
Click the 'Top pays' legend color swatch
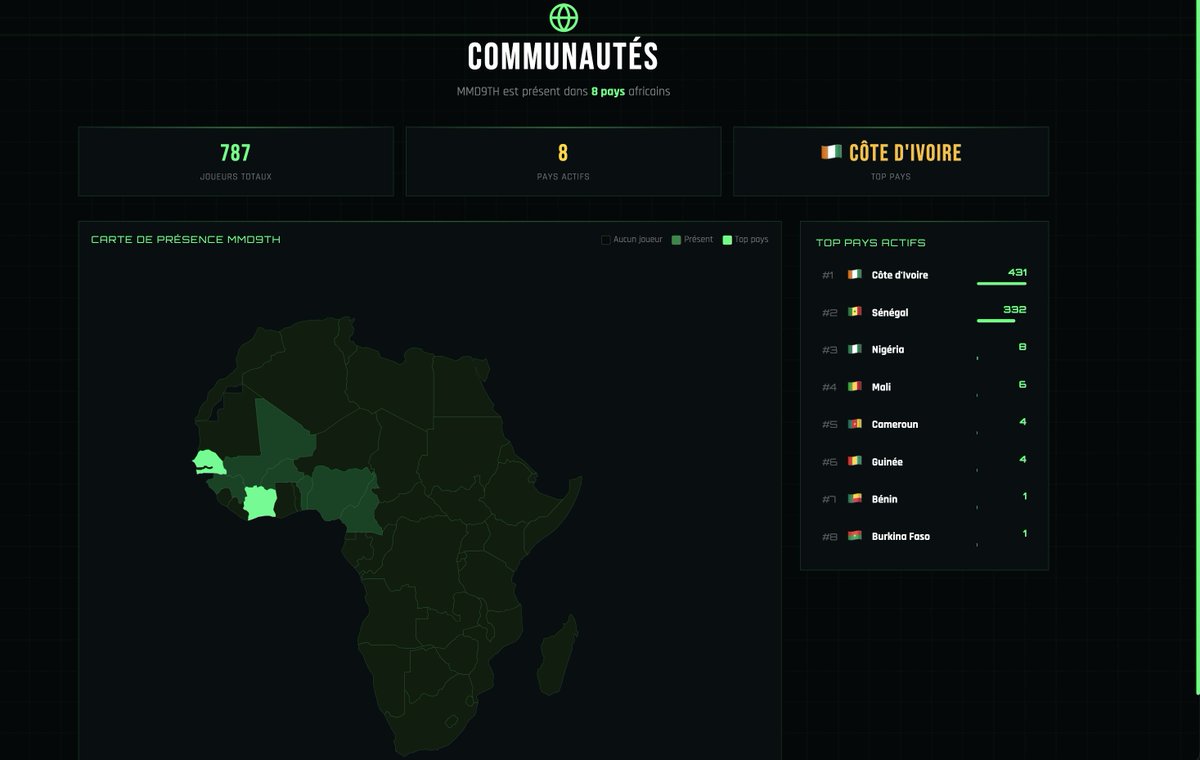point(727,240)
